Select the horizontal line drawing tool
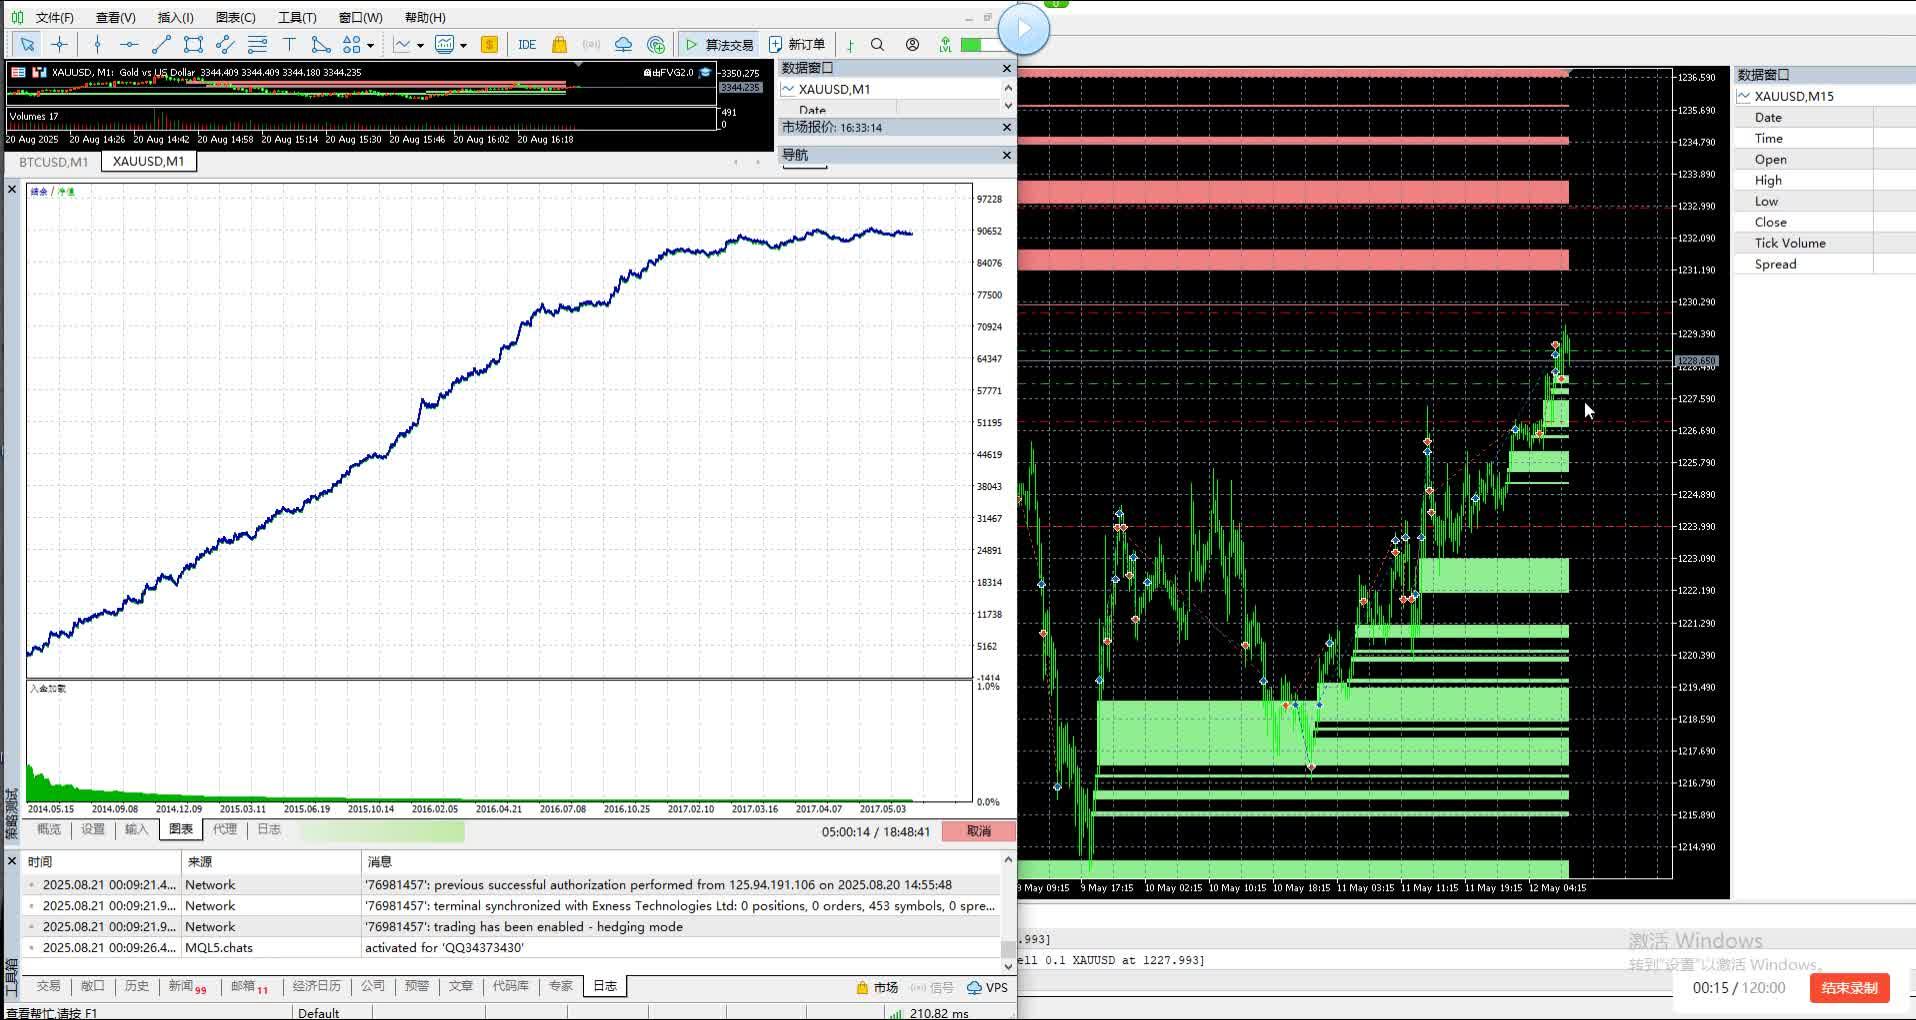This screenshot has height=1020, width=1916. (x=129, y=44)
